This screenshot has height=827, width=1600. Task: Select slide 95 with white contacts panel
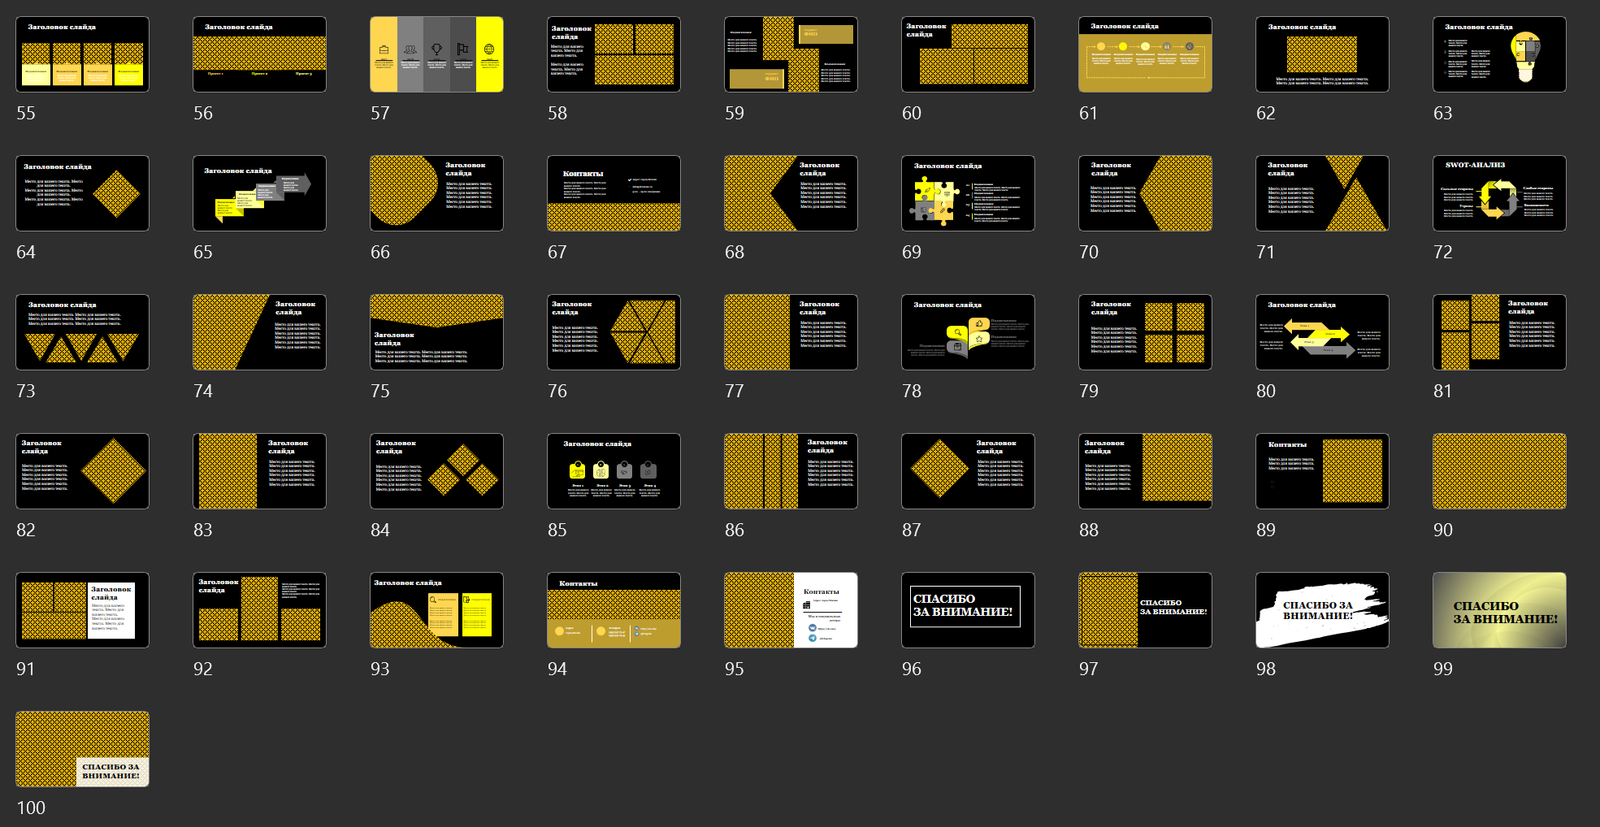pos(791,610)
